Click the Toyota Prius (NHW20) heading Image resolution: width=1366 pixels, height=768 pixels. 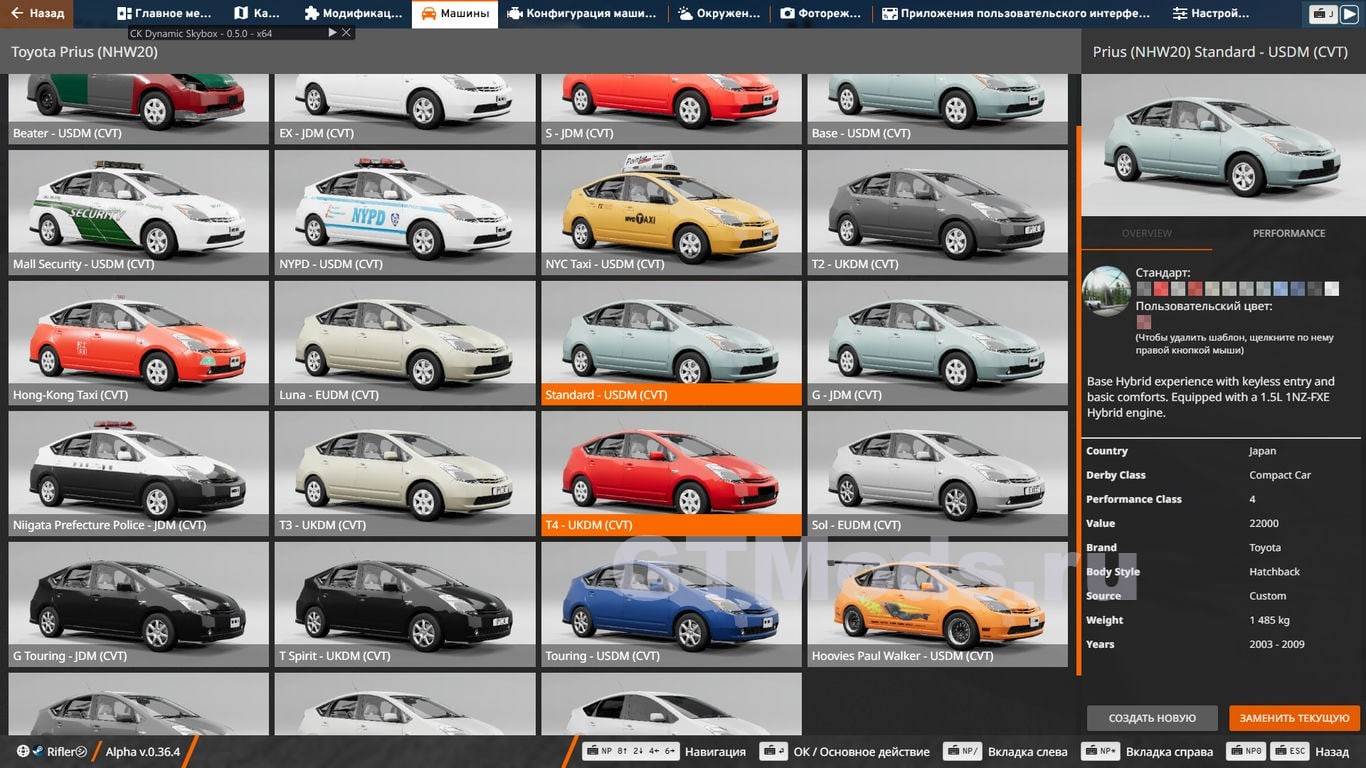click(x=84, y=52)
